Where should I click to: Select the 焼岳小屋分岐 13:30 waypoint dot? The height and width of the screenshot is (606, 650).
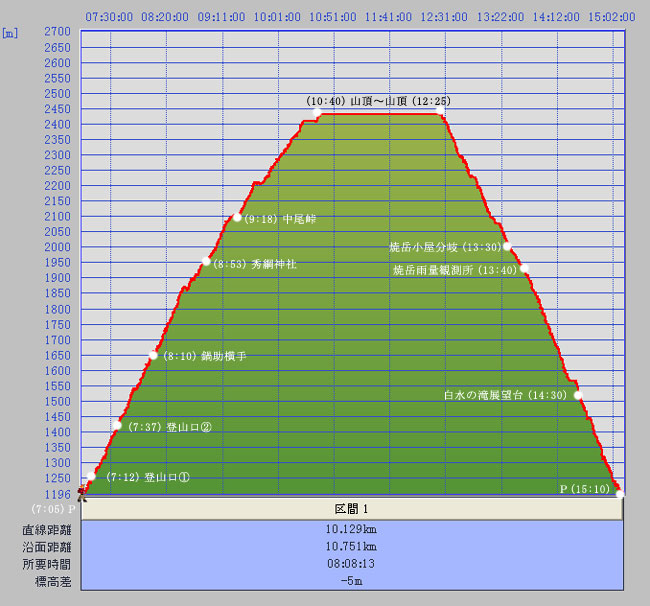click(x=507, y=246)
